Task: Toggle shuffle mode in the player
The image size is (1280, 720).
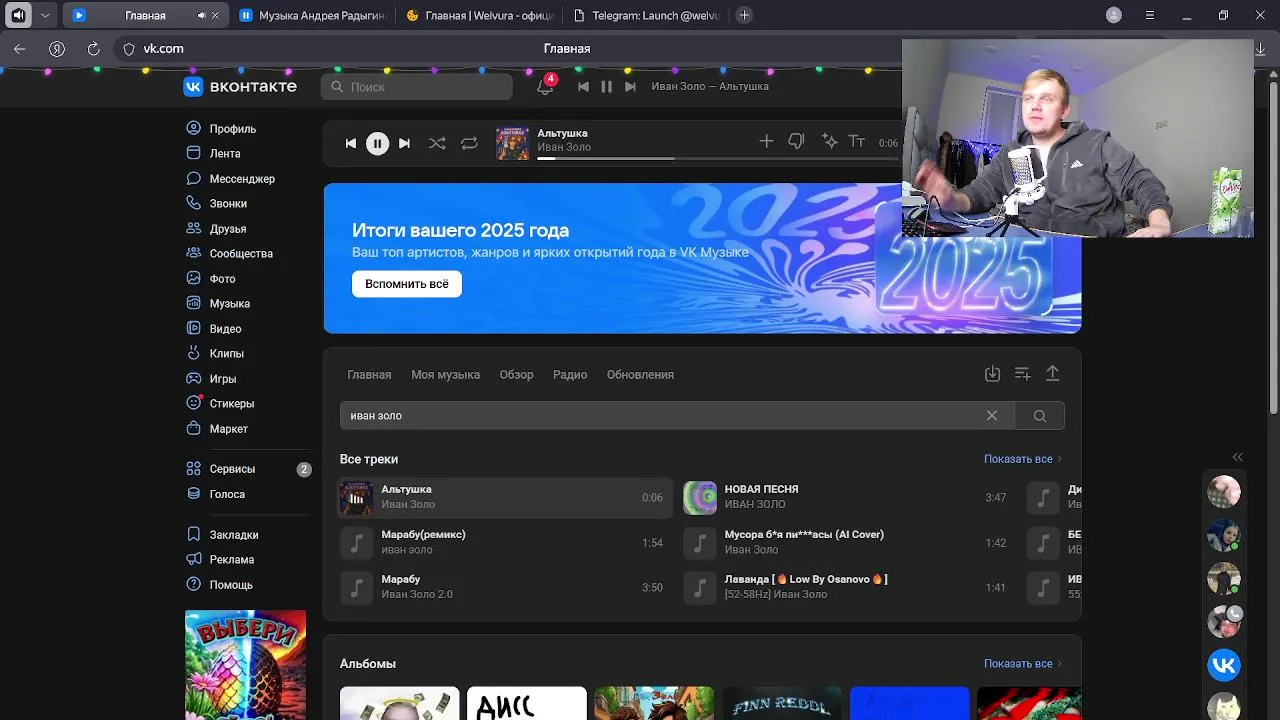Action: (437, 143)
